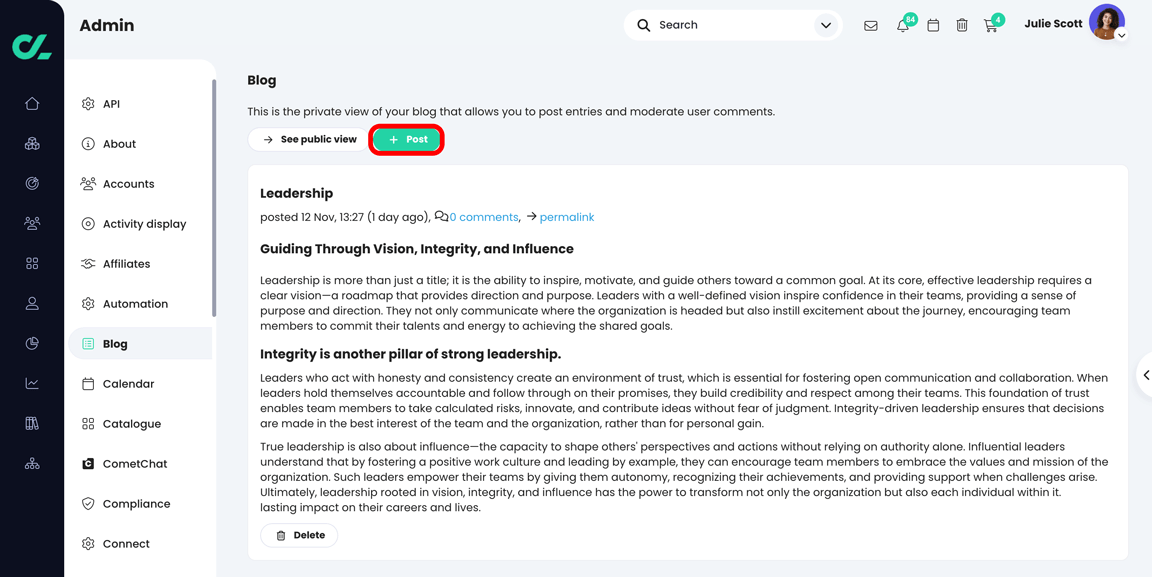Open the grid apps icon in sidebar
The image size is (1152, 577).
31,263
